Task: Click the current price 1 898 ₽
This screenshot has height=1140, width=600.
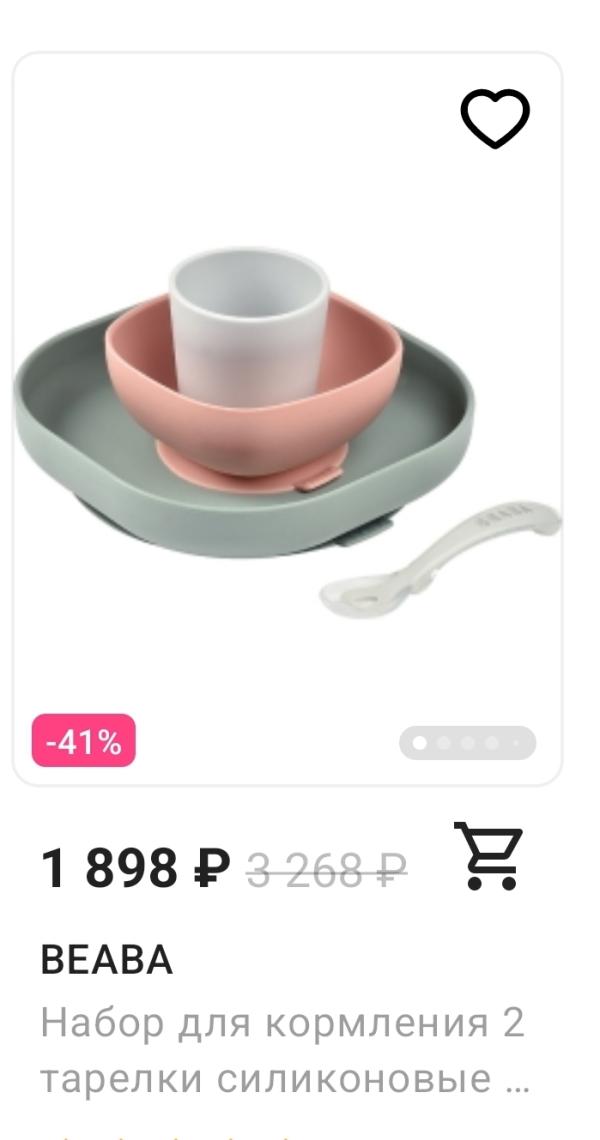Action: pos(135,868)
